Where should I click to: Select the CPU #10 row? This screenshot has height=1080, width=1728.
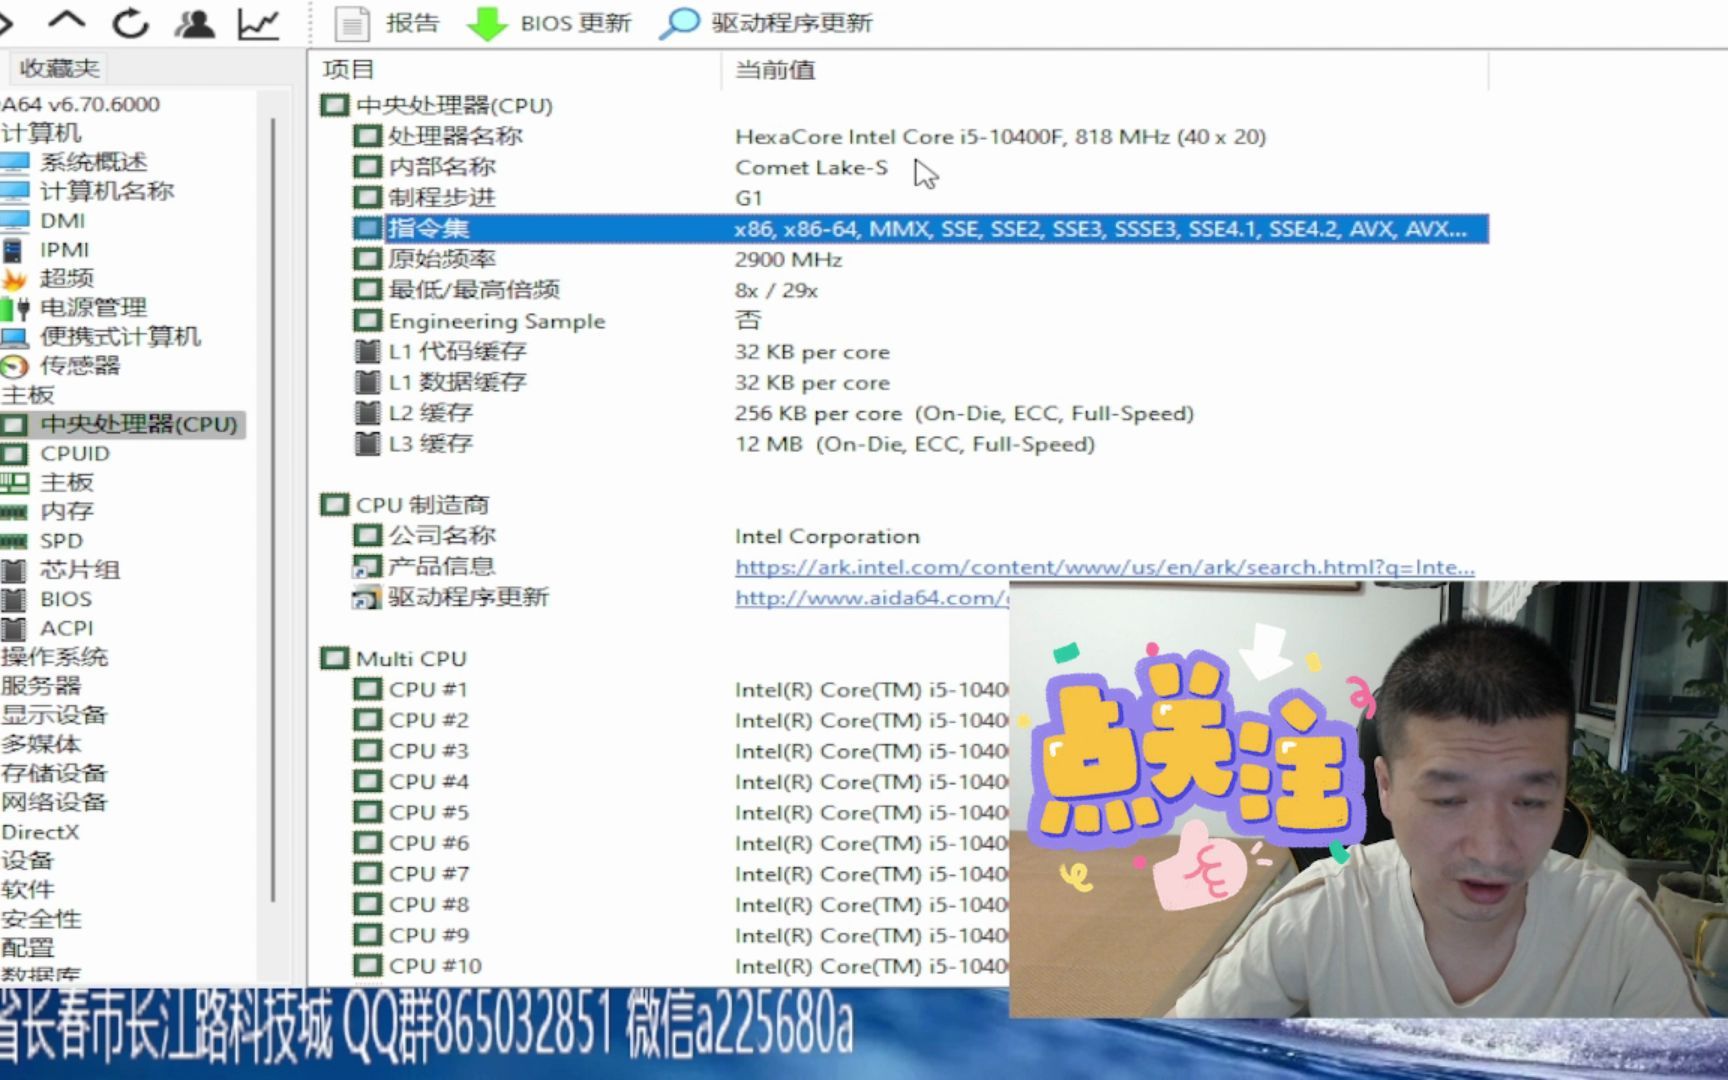pyautogui.click(x=680, y=966)
